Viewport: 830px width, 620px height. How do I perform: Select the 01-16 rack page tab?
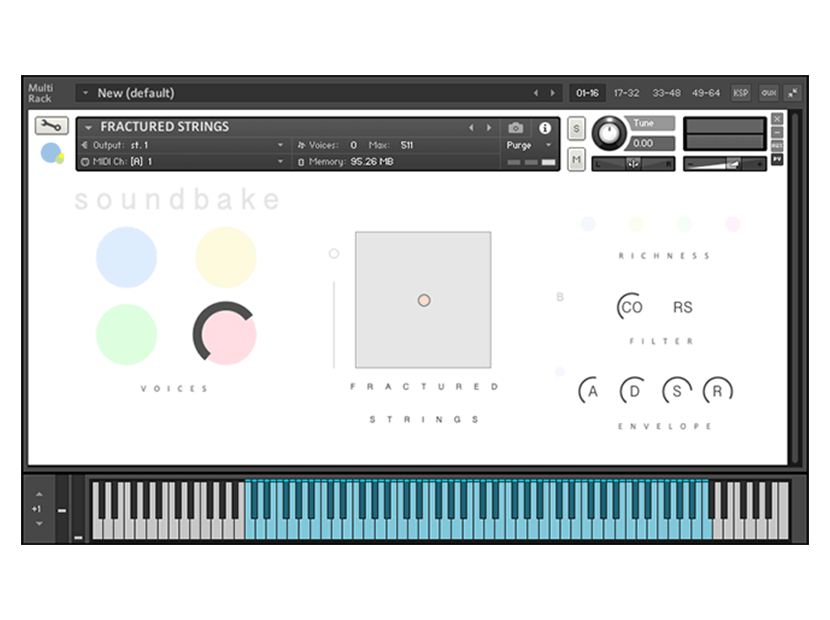pos(587,93)
